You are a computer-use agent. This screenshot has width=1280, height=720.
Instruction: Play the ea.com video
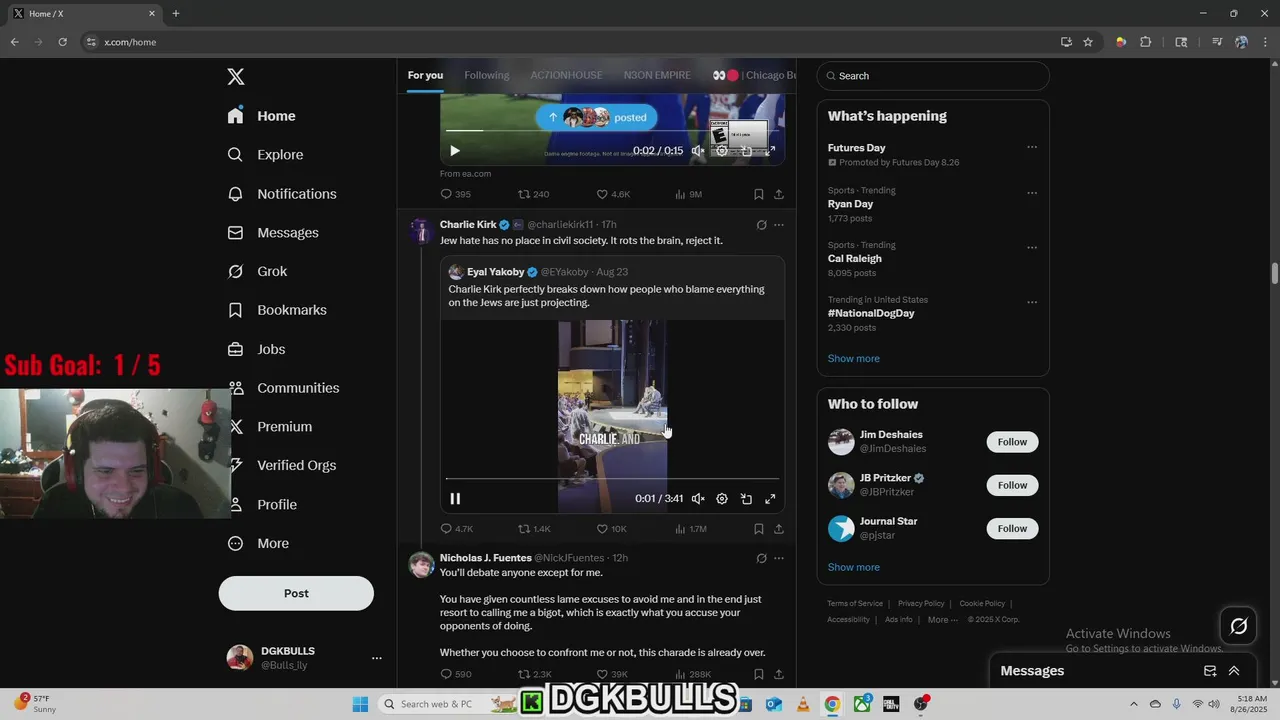click(455, 151)
